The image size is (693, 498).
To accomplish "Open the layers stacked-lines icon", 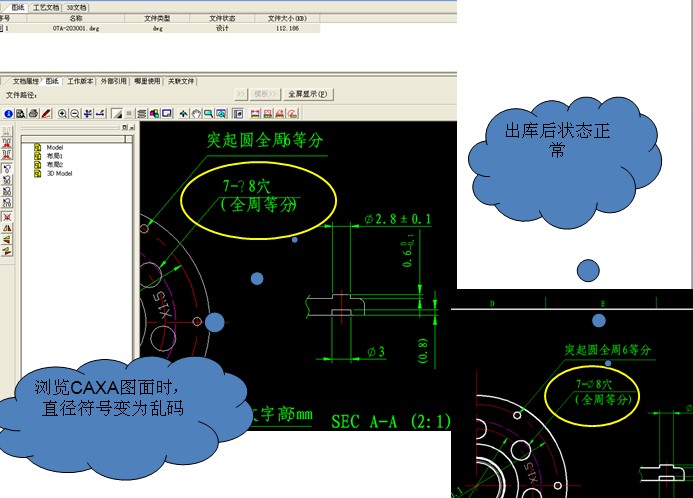I will (x=142, y=114).
